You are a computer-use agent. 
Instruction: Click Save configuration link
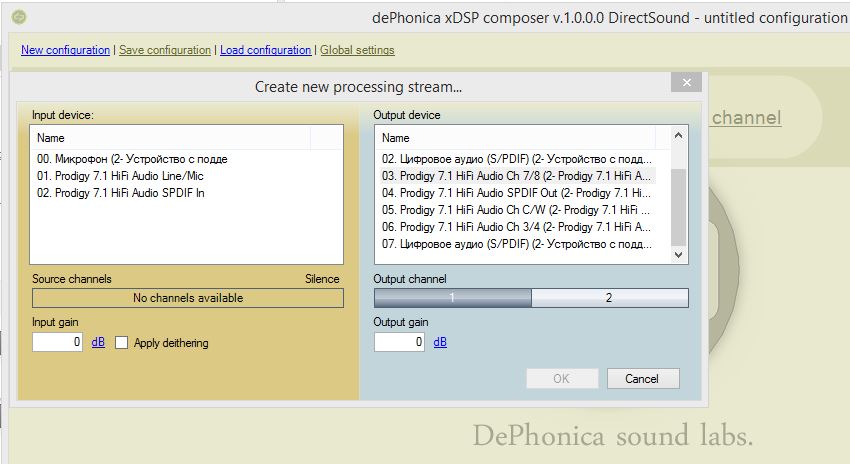tap(165, 50)
